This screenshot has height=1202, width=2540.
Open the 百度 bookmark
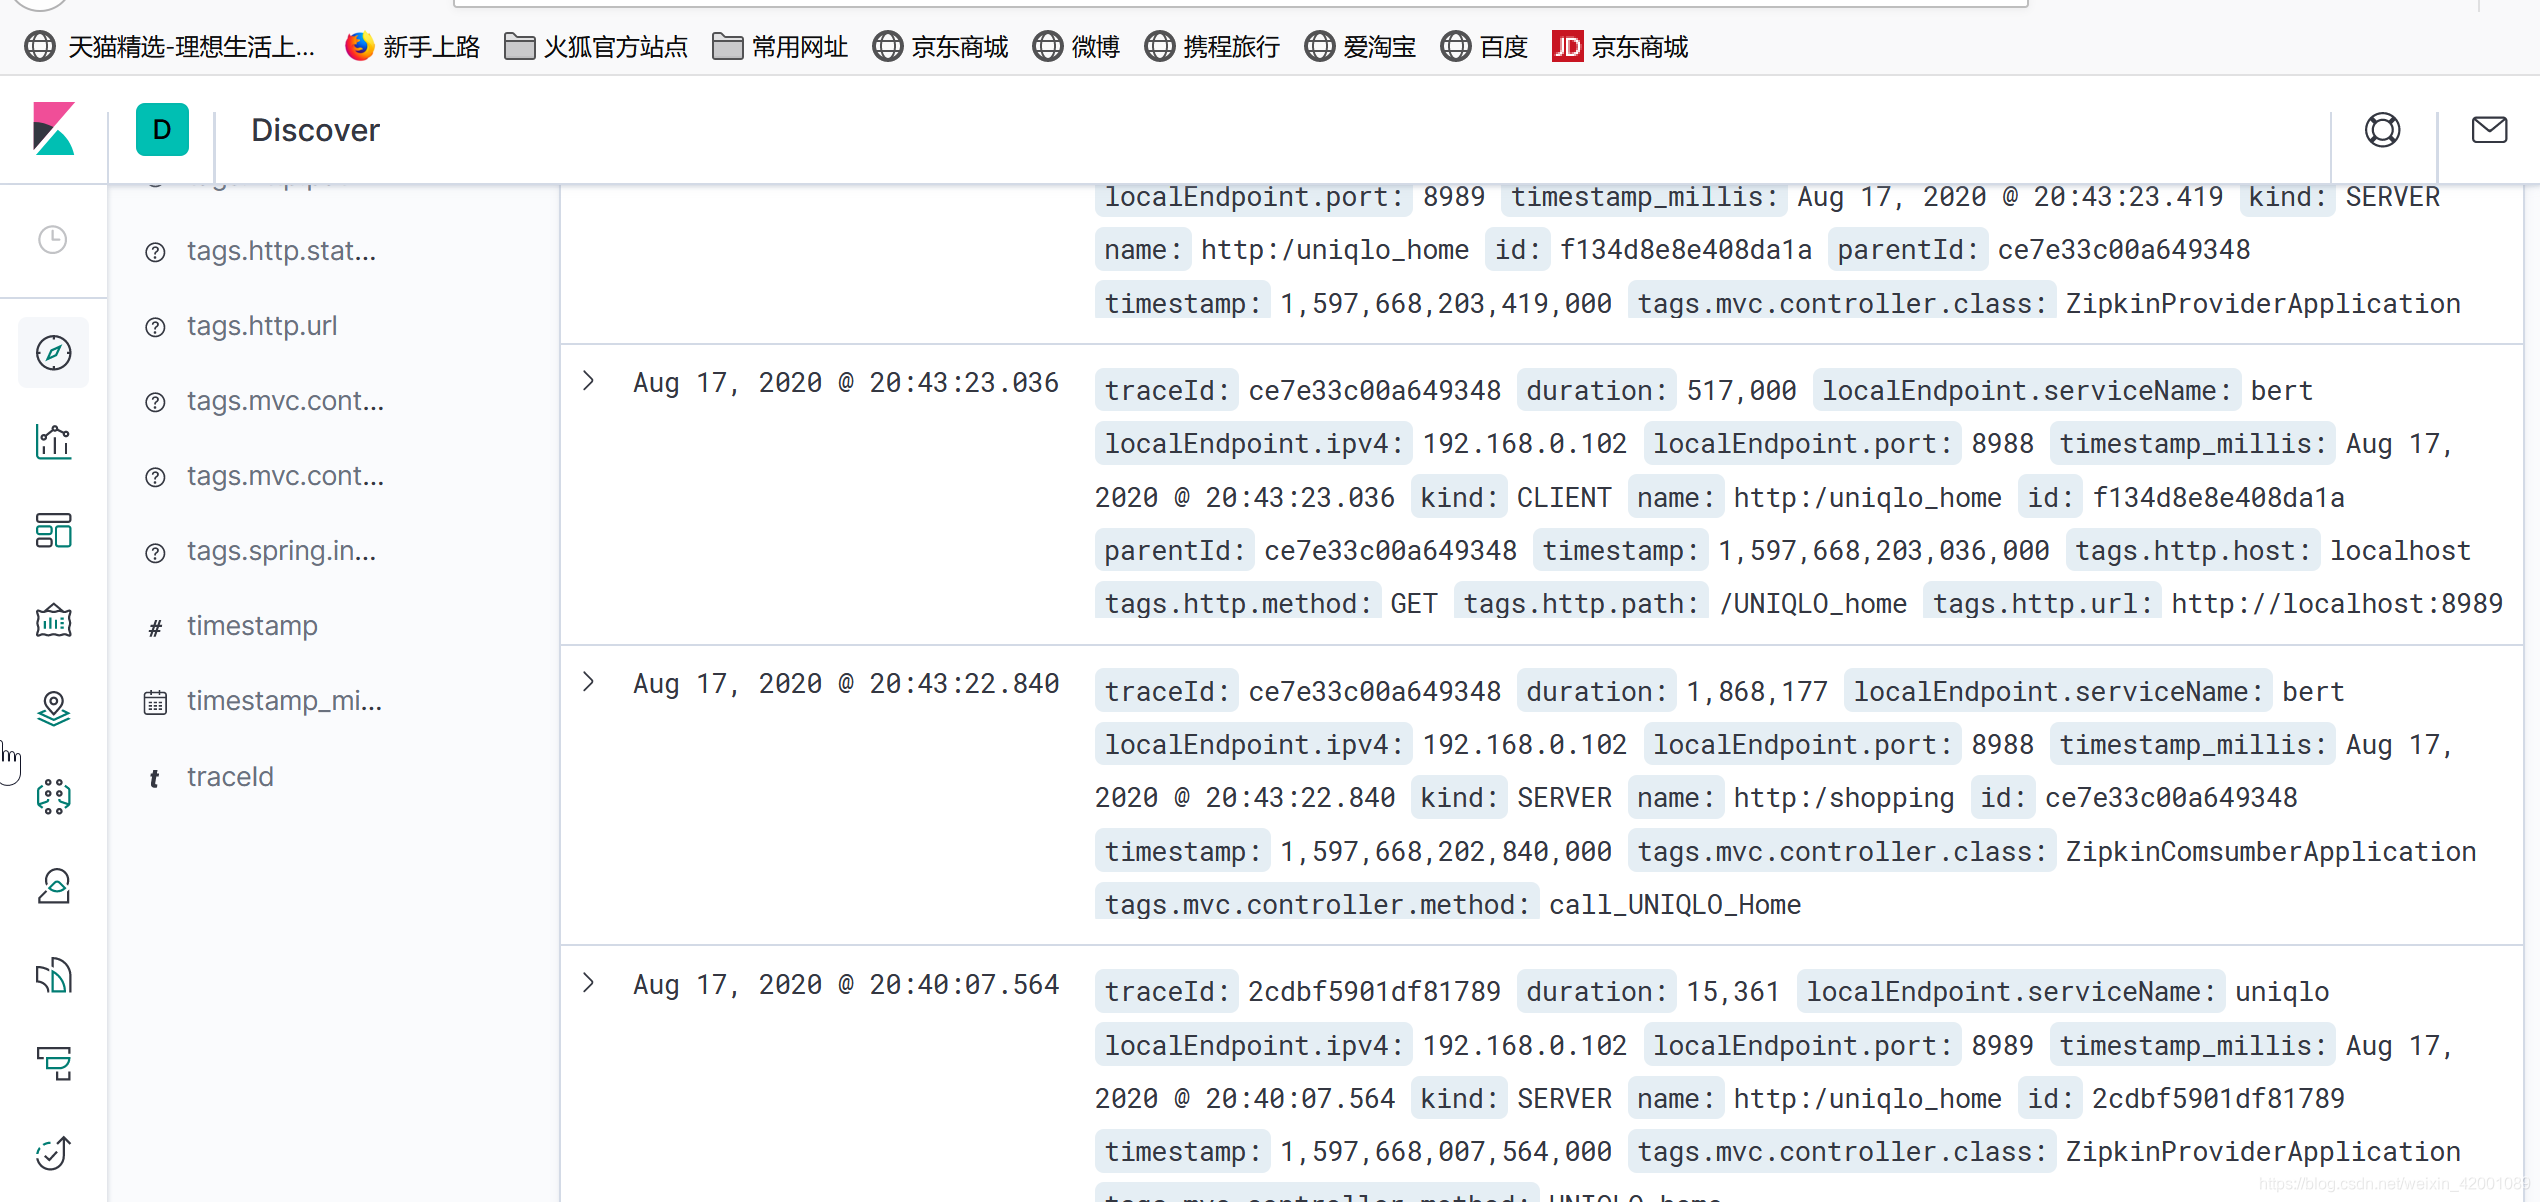click(1484, 46)
